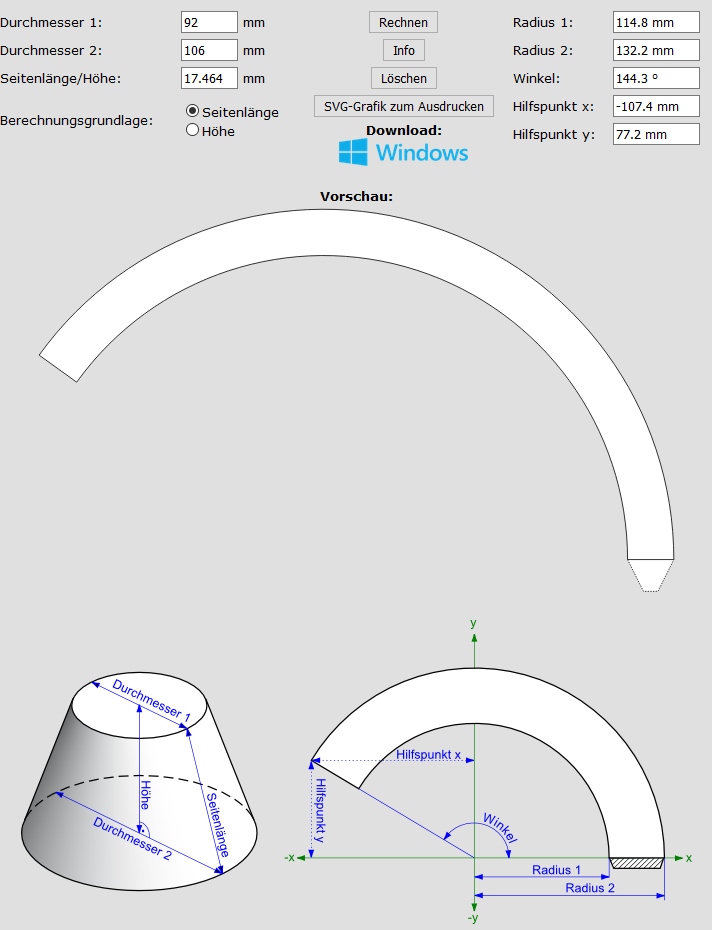This screenshot has width=712, height=930.
Task: Click the 'Durchmesser 1:' label
Action: tap(51, 23)
